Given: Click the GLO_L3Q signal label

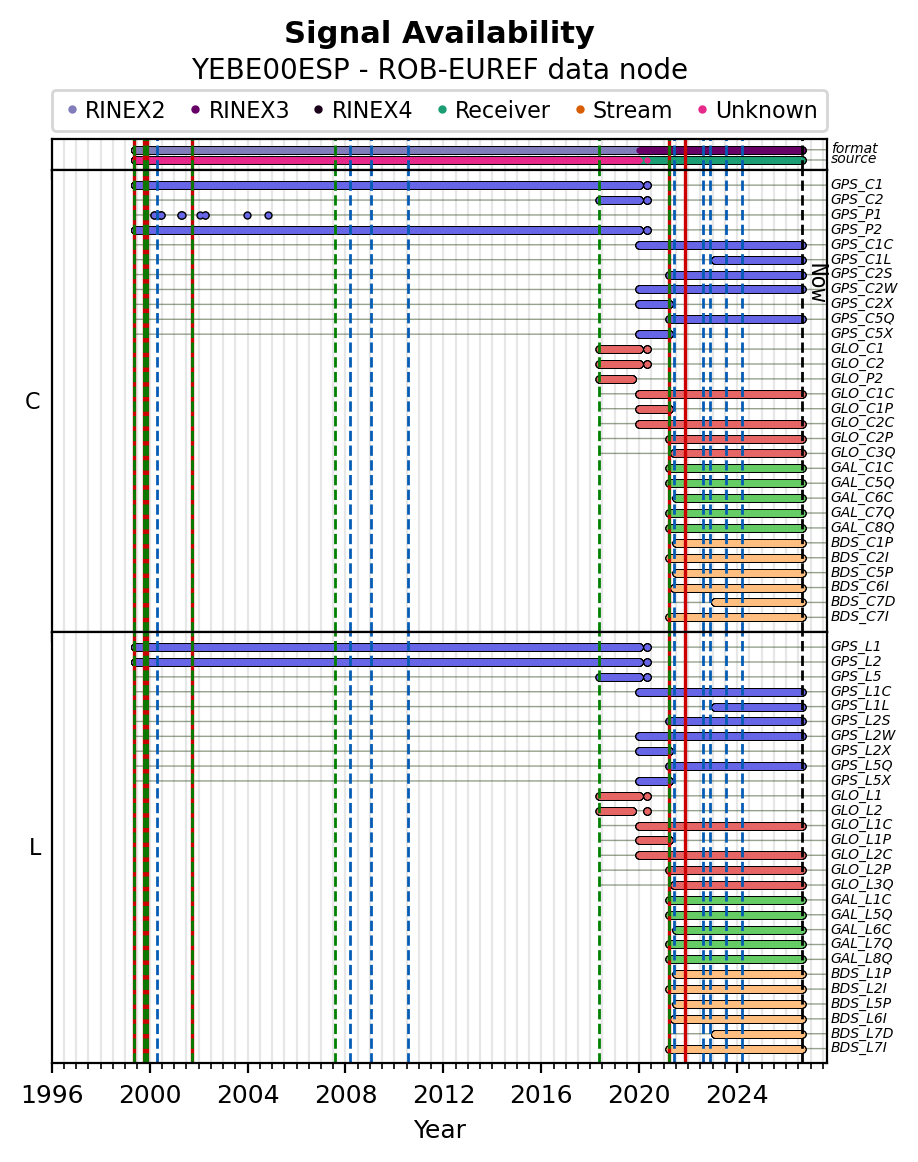Looking at the screenshot, I should [862, 884].
